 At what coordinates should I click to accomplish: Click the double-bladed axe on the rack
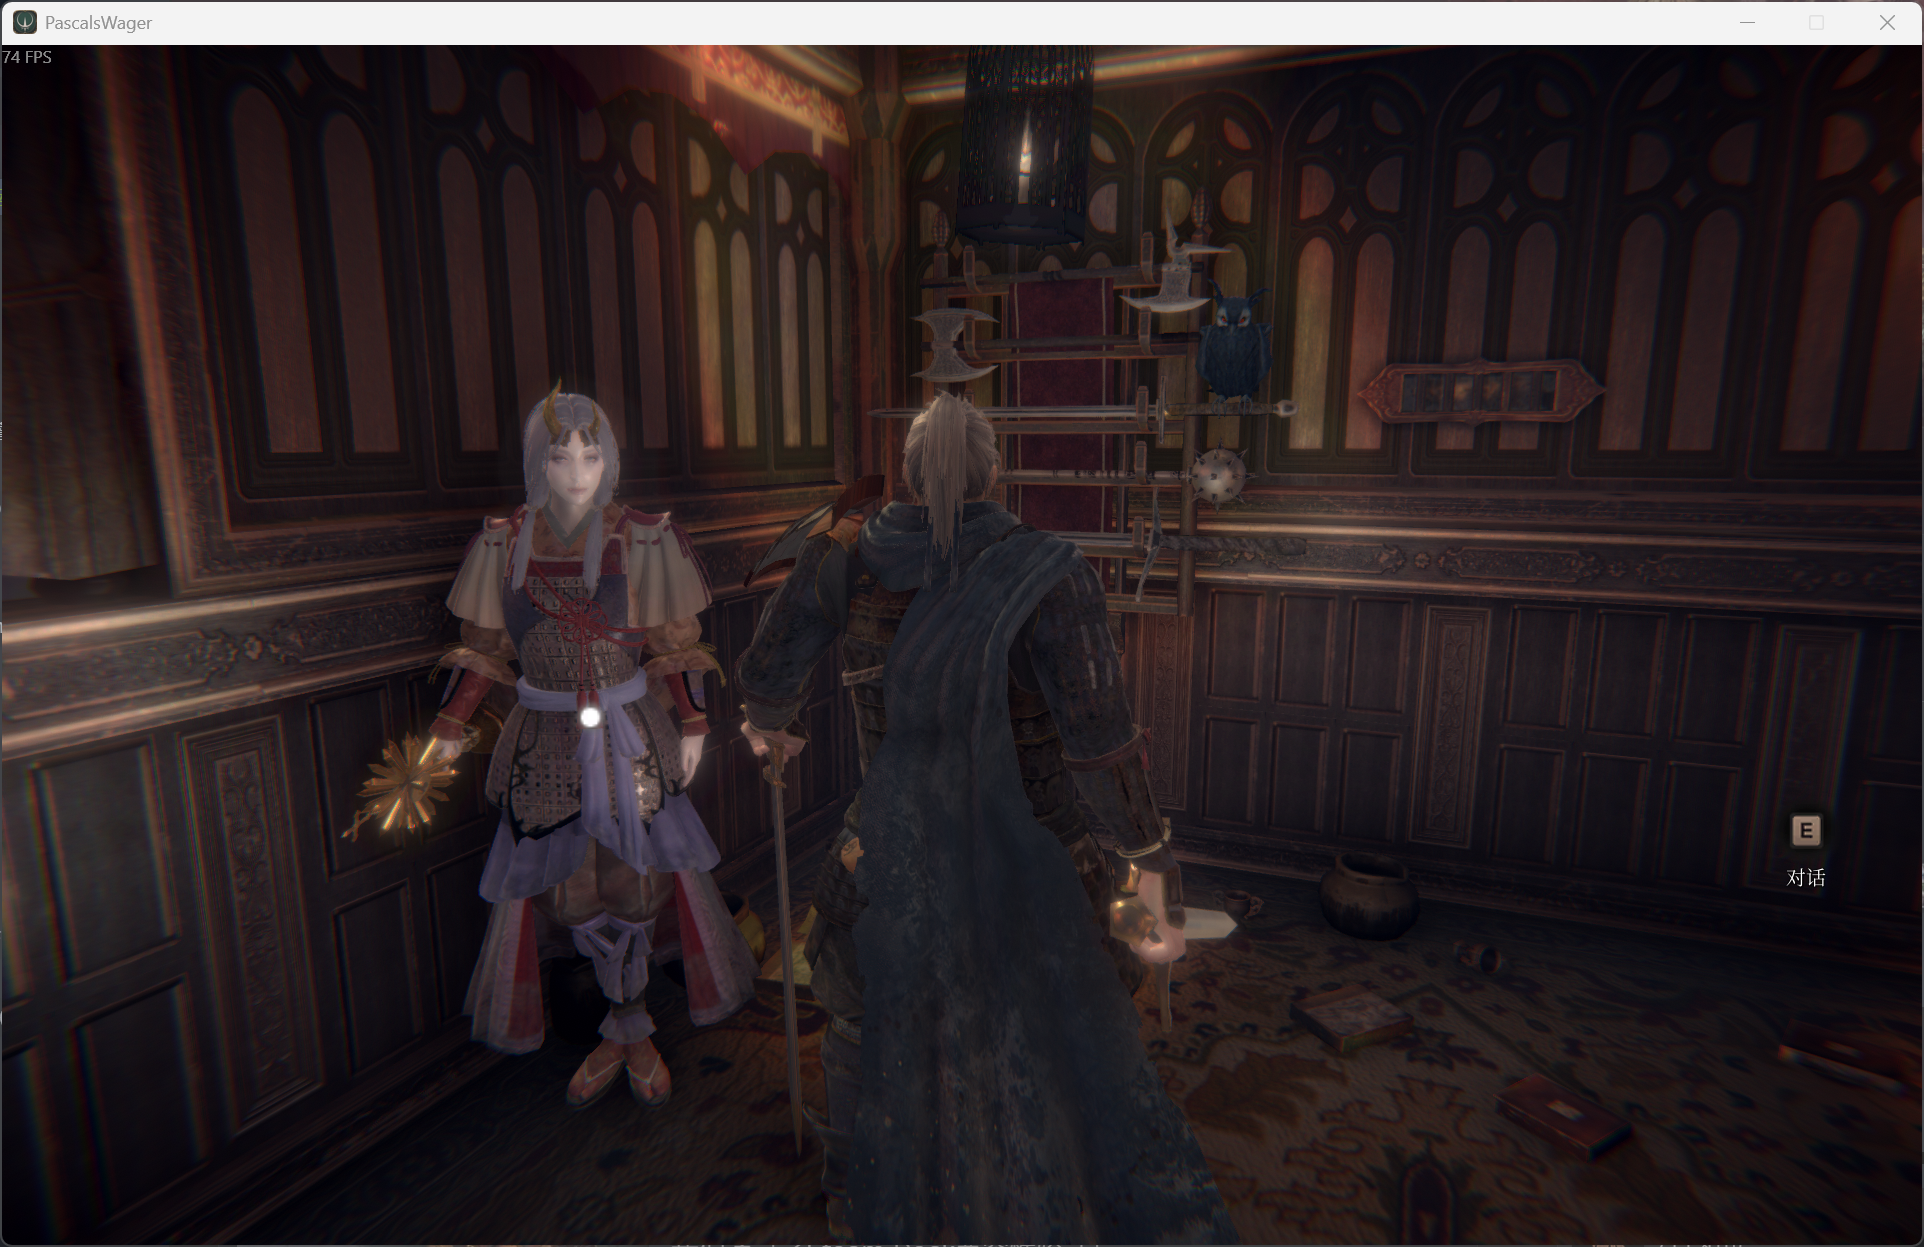951,345
